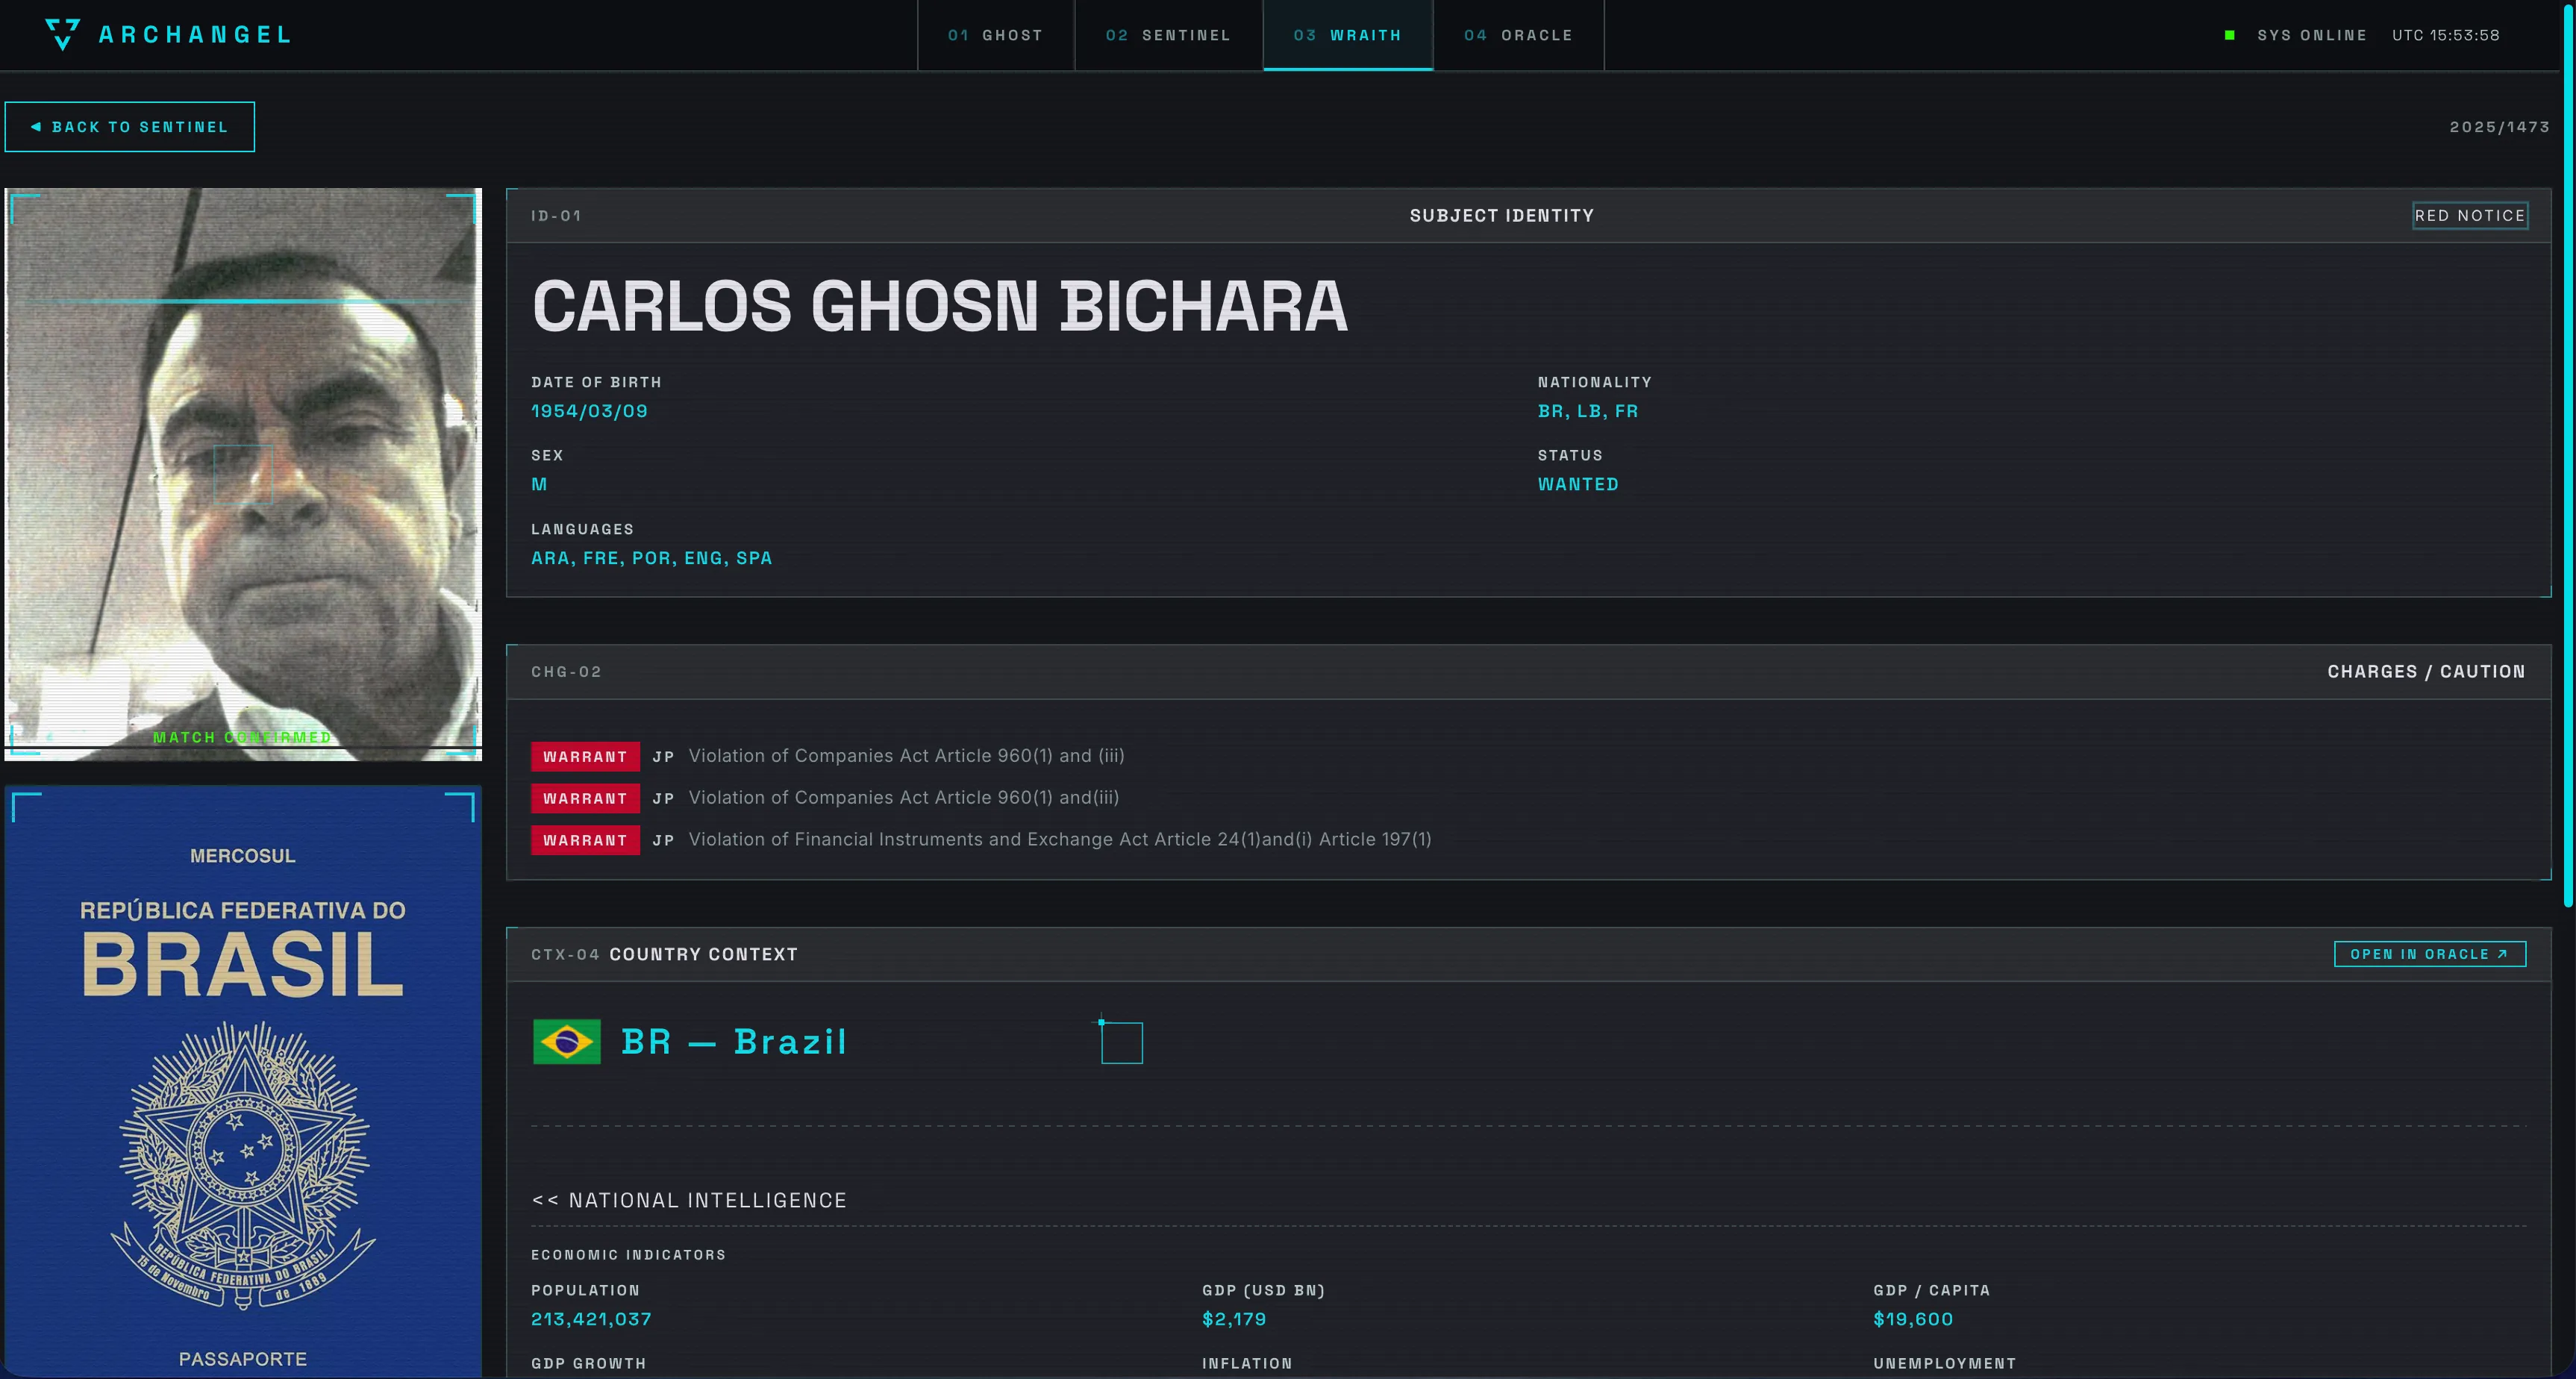Click the Back to Sentinel button

click(130, 127)
